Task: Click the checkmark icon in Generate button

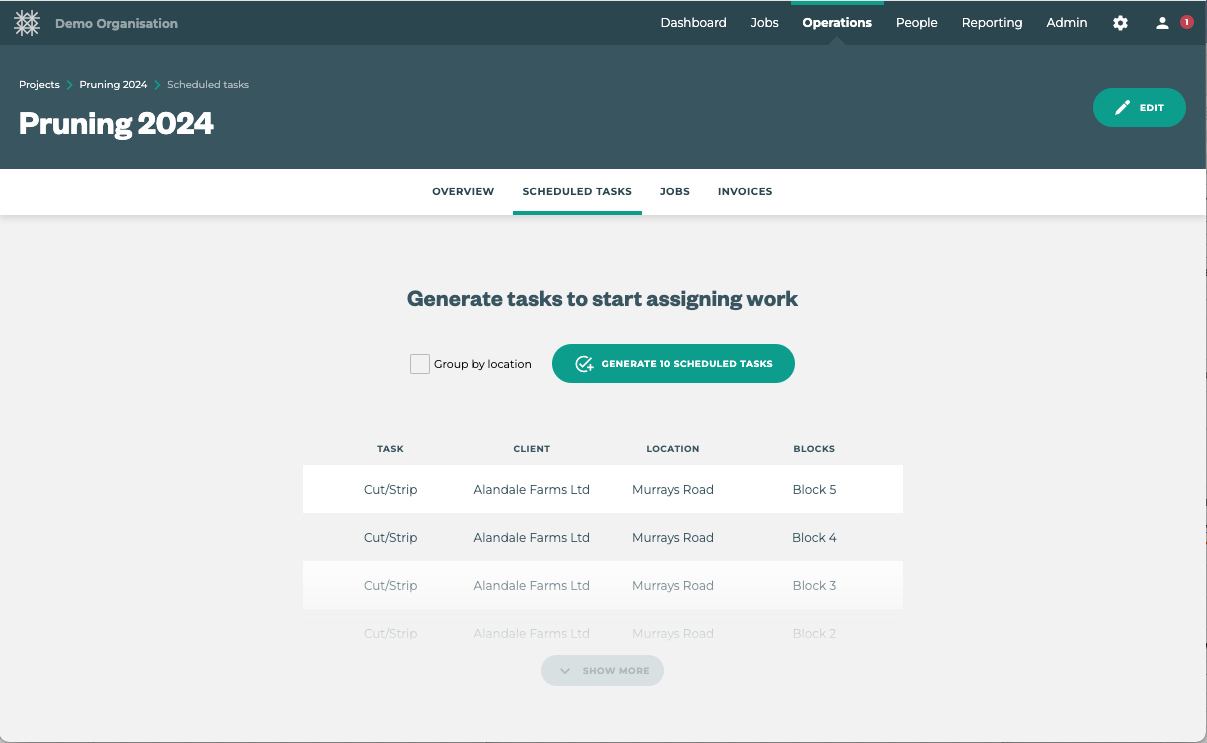Action: pos(584,364)
